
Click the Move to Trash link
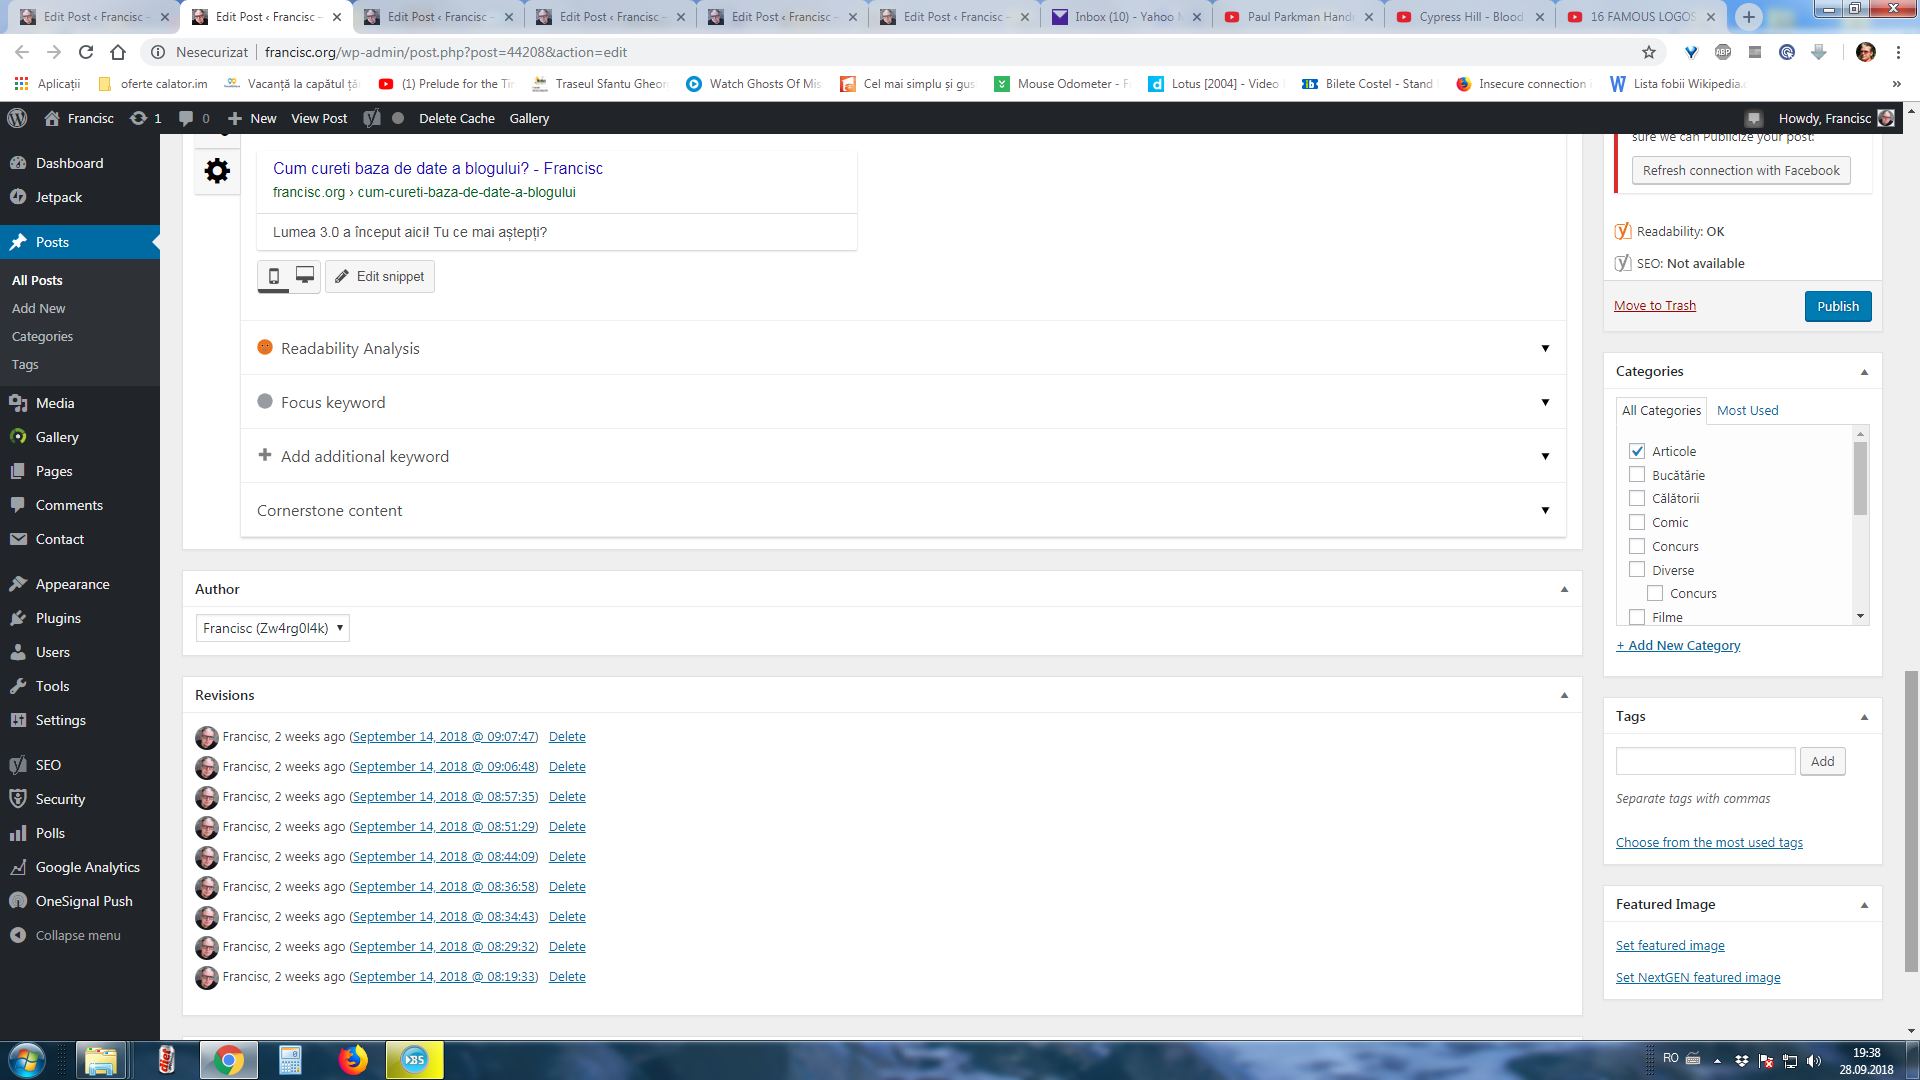(x=1655, y=306)
